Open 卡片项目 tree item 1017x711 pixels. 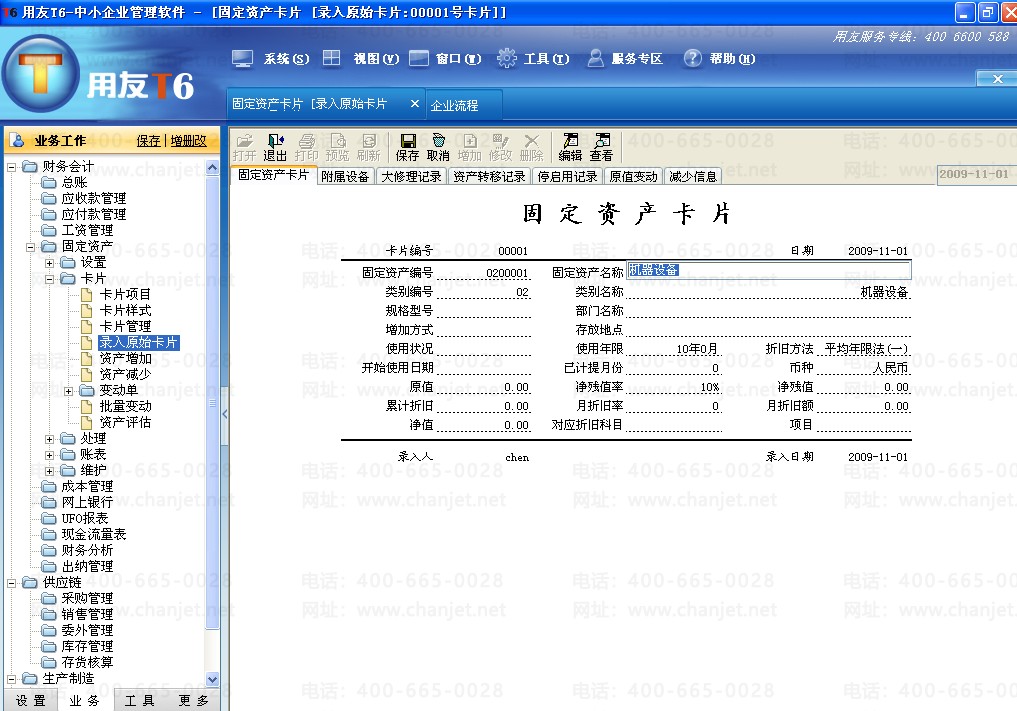pos(125,295)
